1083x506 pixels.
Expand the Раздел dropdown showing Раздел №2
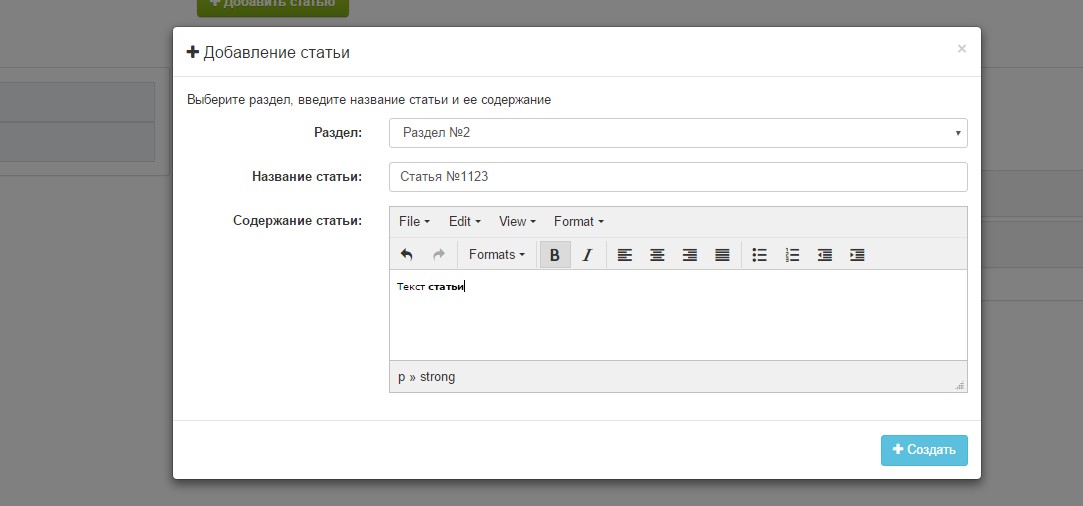tap(678, 133)
